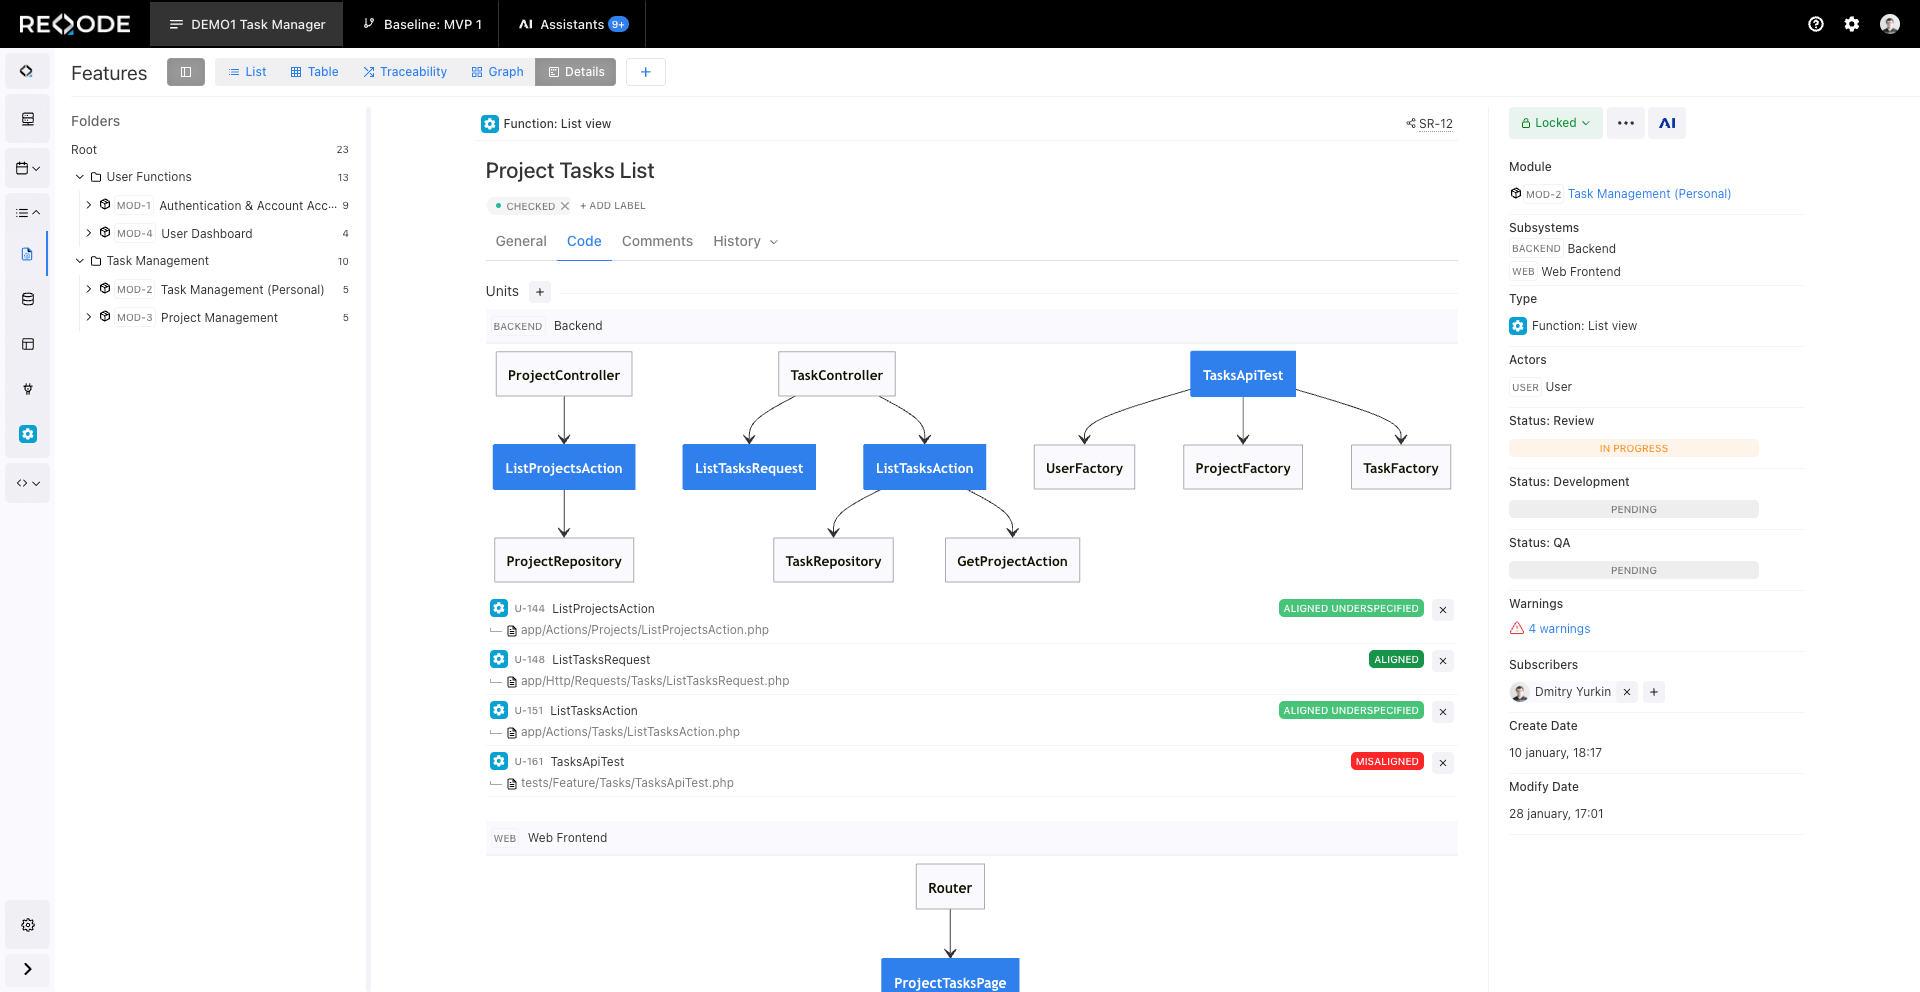Open the 4 warnings link
This screenshot has height=992, width=1920.
click(1558, 629)
